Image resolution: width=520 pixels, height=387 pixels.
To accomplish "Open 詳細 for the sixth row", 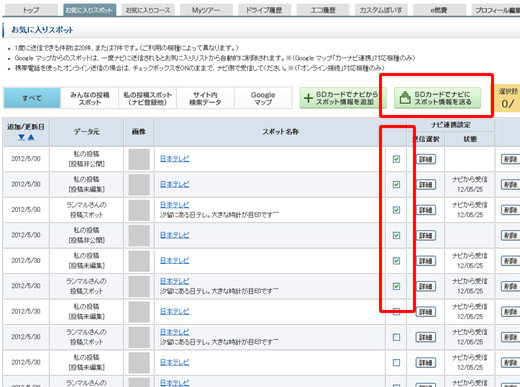I will point(426,286).
